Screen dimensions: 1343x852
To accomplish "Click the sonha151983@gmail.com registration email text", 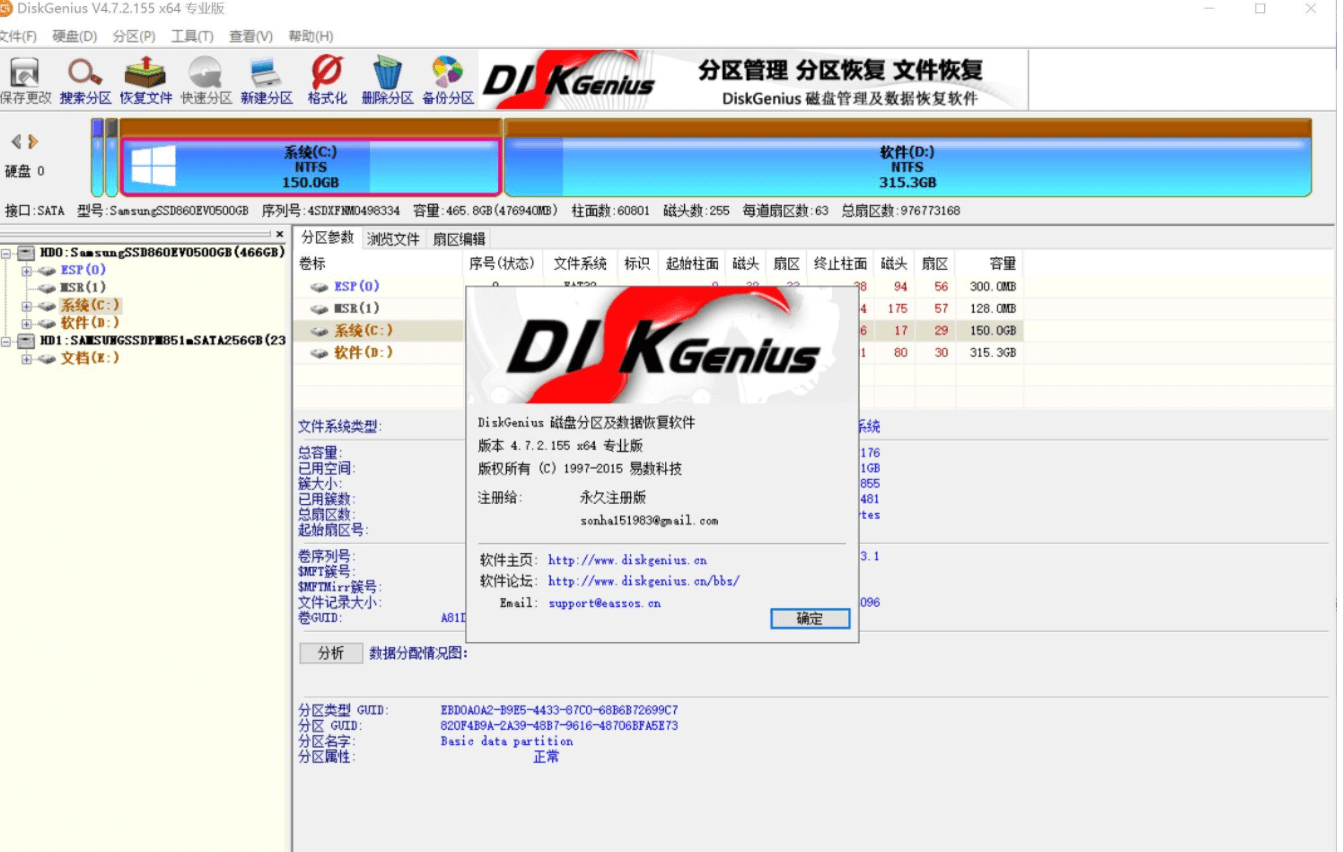I will point(649,521).
